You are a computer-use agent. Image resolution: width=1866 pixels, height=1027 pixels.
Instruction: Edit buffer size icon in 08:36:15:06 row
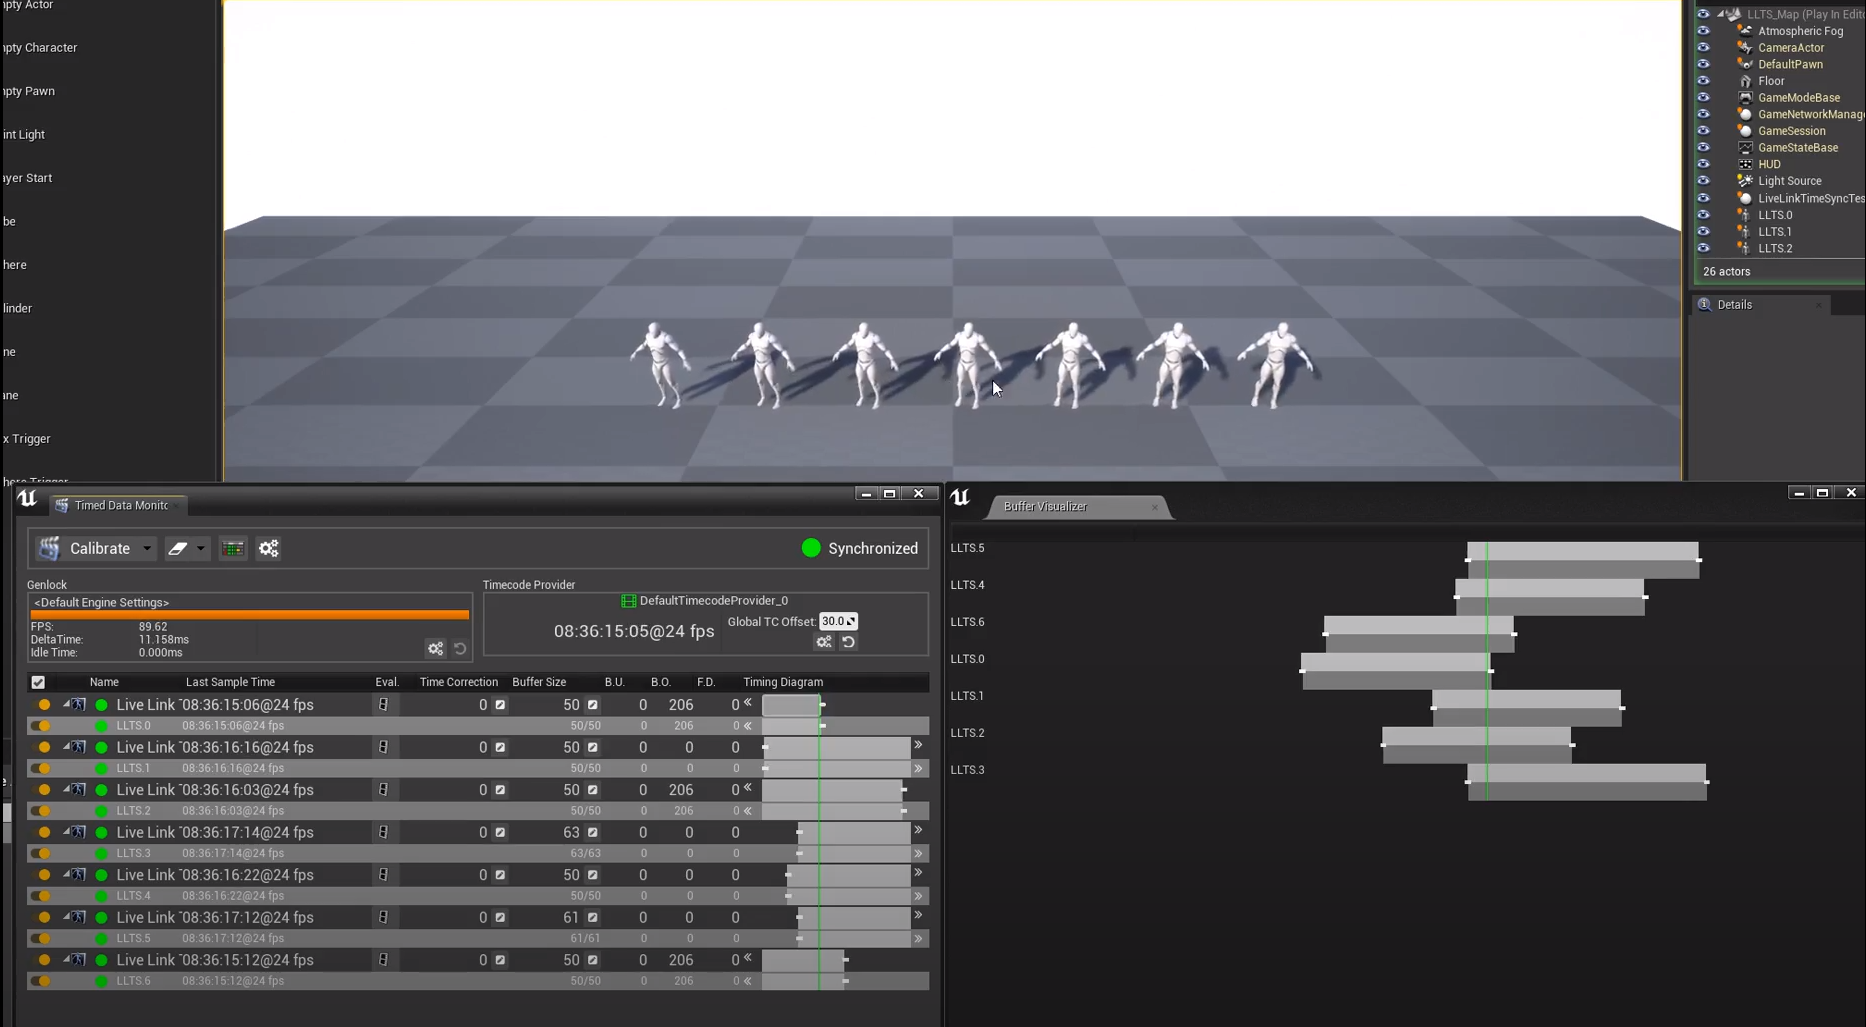[592, 705]
